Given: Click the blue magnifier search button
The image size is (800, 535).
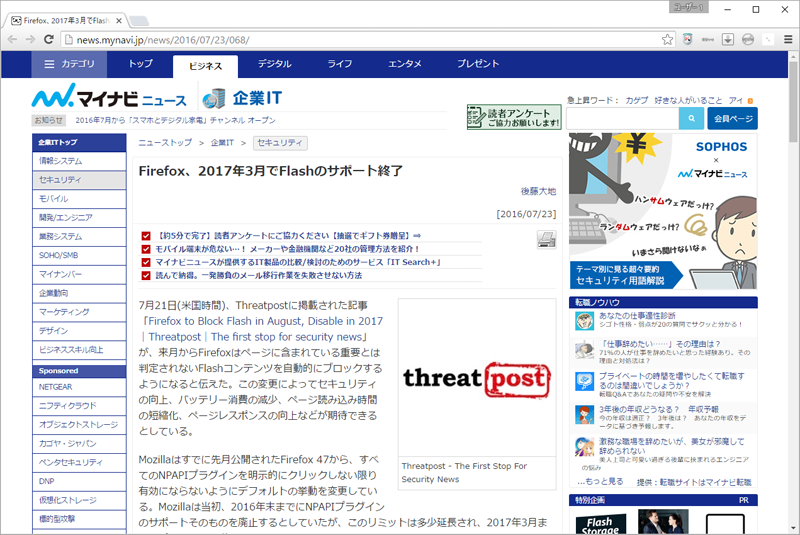Looking at the screenshot, I should point(691,119).
